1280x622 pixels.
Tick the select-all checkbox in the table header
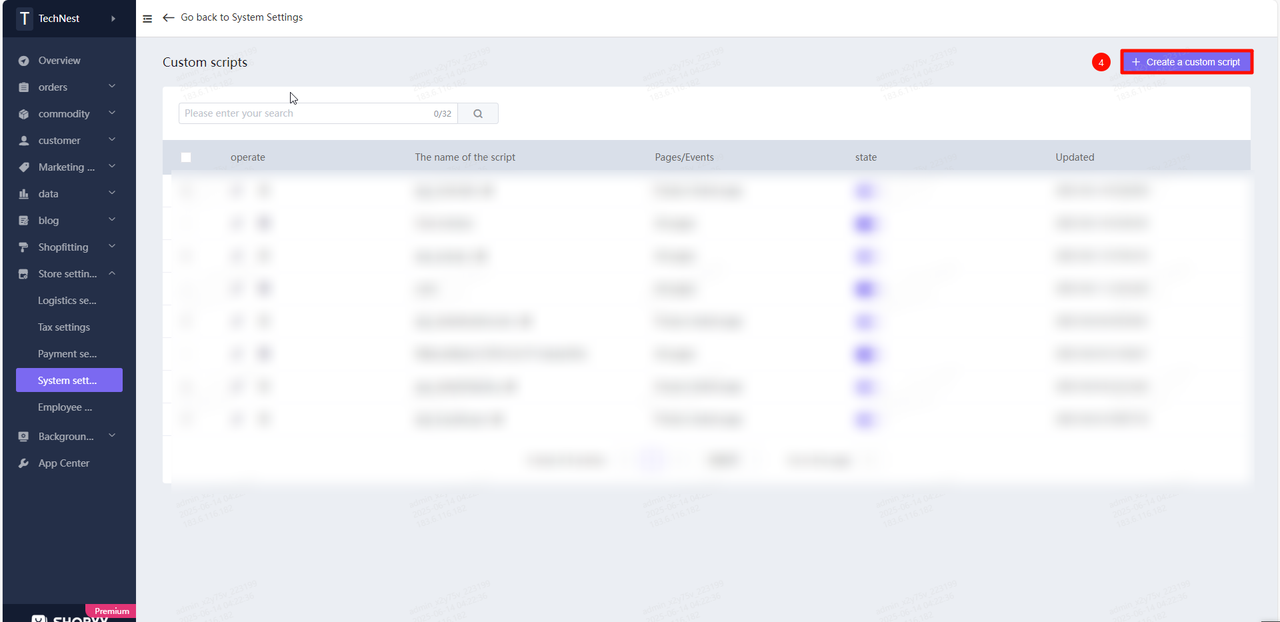click(186, 157)
